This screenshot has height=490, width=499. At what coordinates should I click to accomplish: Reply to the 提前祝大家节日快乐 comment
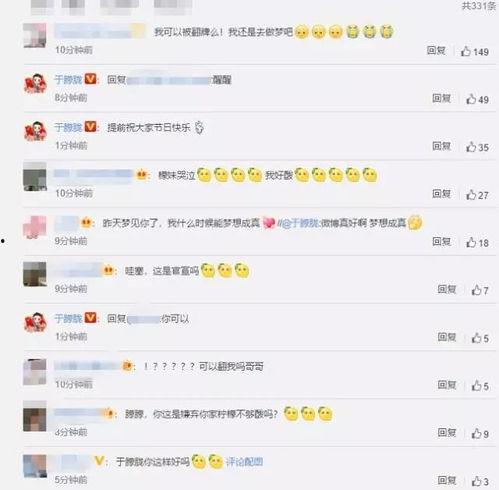point(441,146)
